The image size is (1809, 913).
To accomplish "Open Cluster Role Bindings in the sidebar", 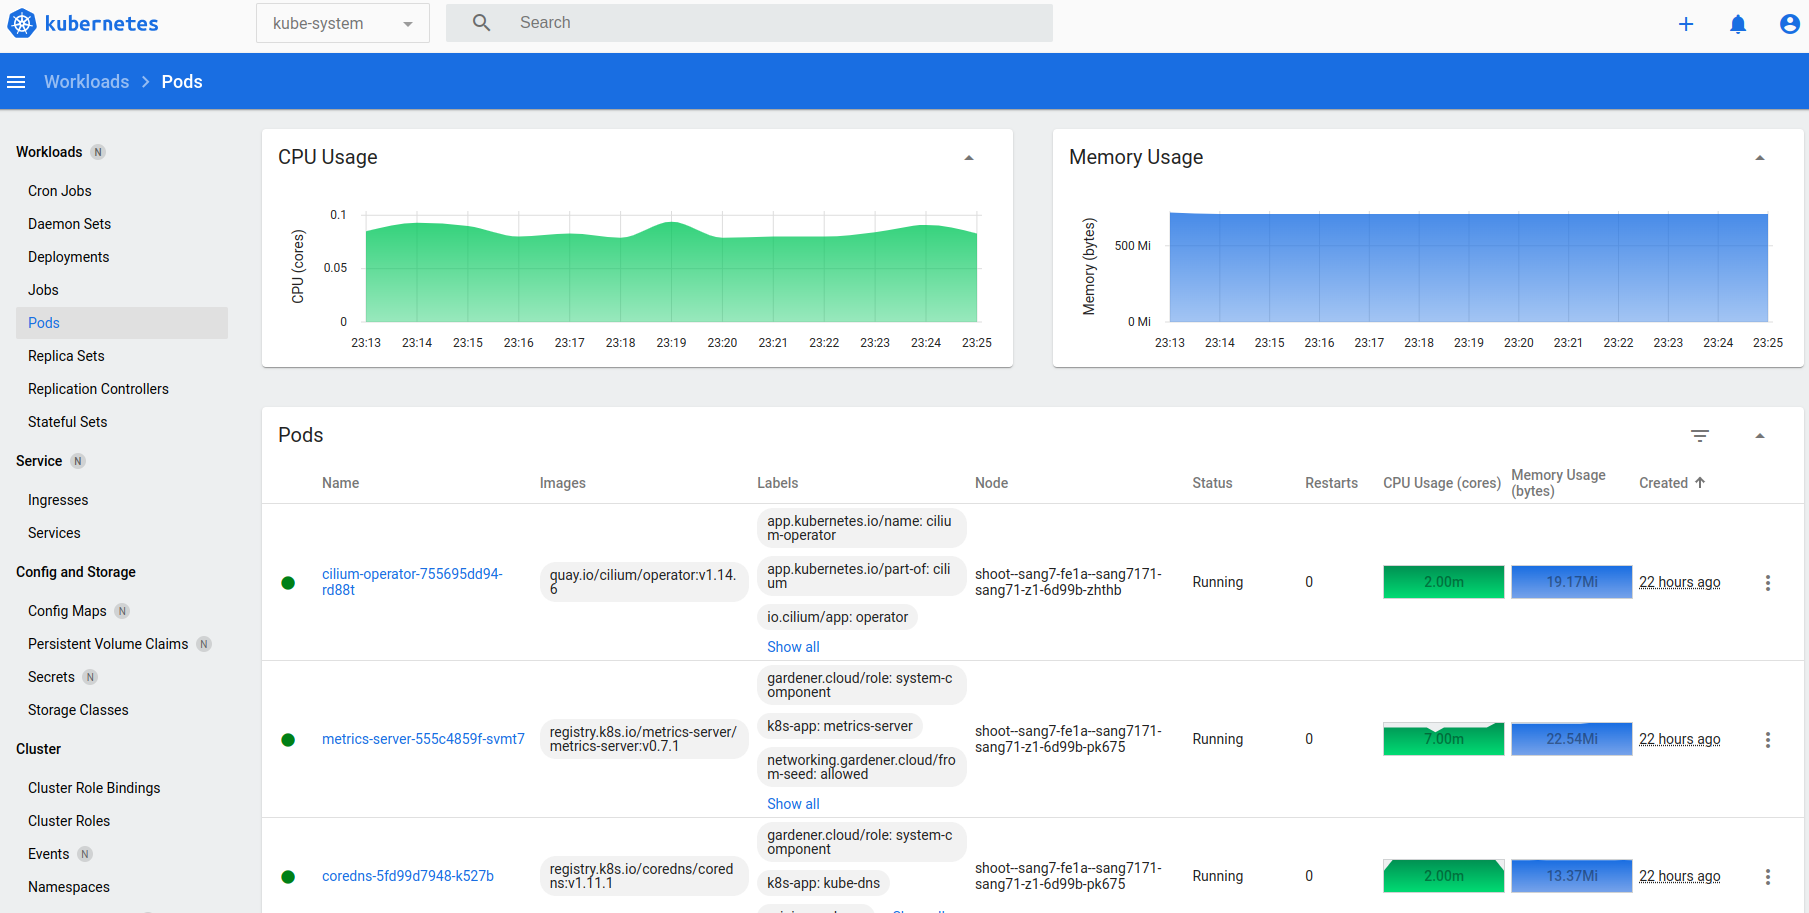I will [x=94, y=788].
